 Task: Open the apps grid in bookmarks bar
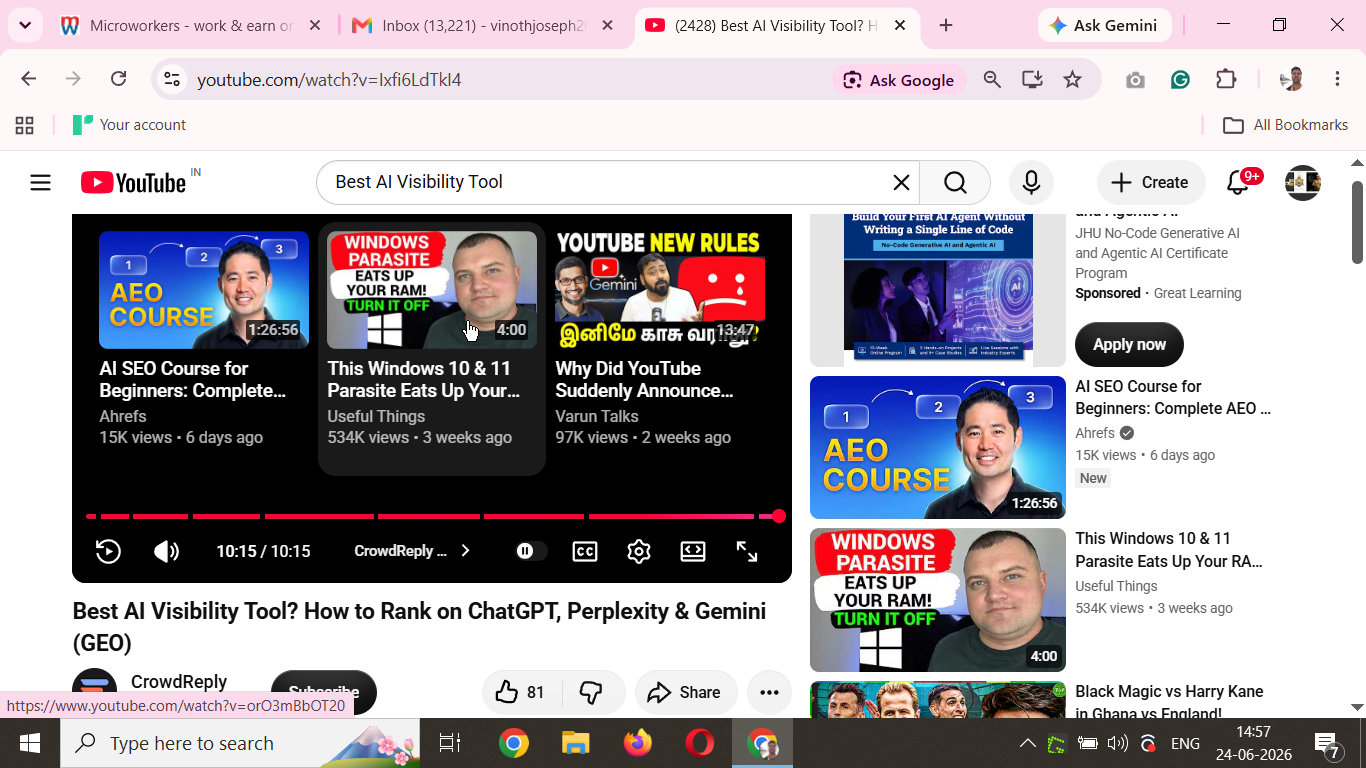tap(25, 125)
